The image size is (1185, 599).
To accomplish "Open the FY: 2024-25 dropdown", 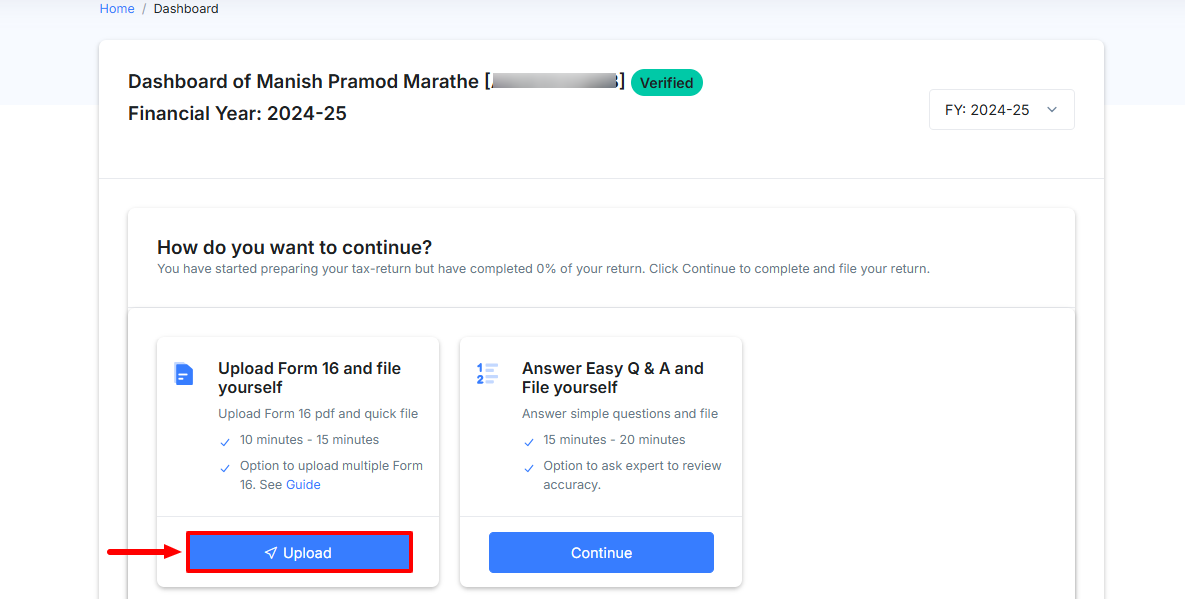I will [1001, 110].
